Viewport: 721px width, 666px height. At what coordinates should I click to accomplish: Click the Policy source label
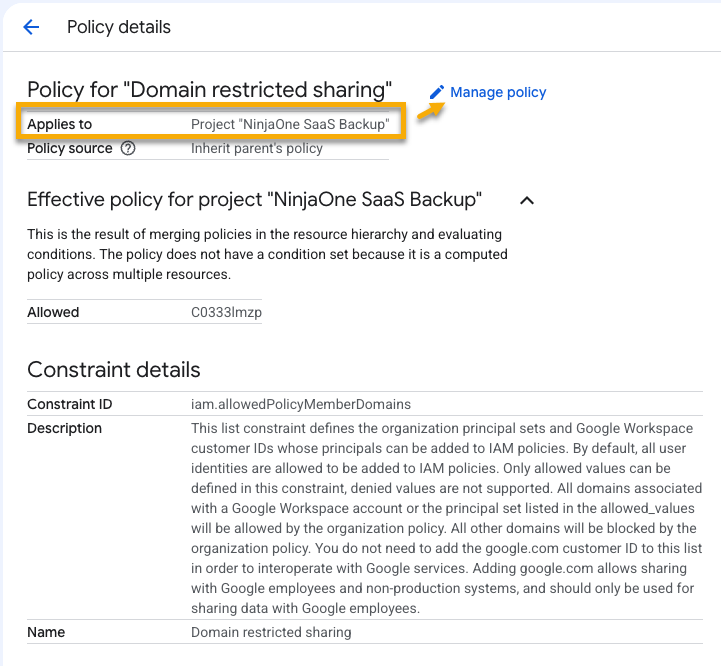[x=69, y=149]
